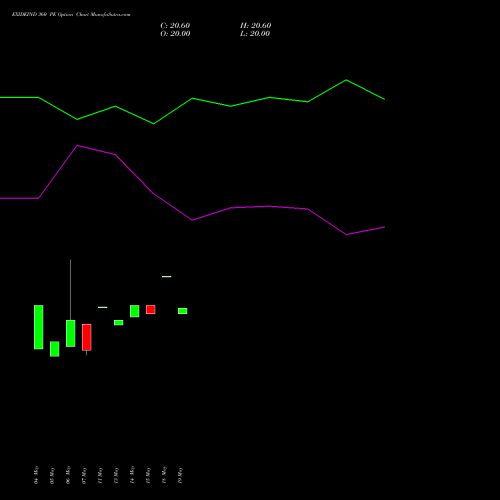
Task: Click the 'O: 20.00' open value
Action: [175, 33]
